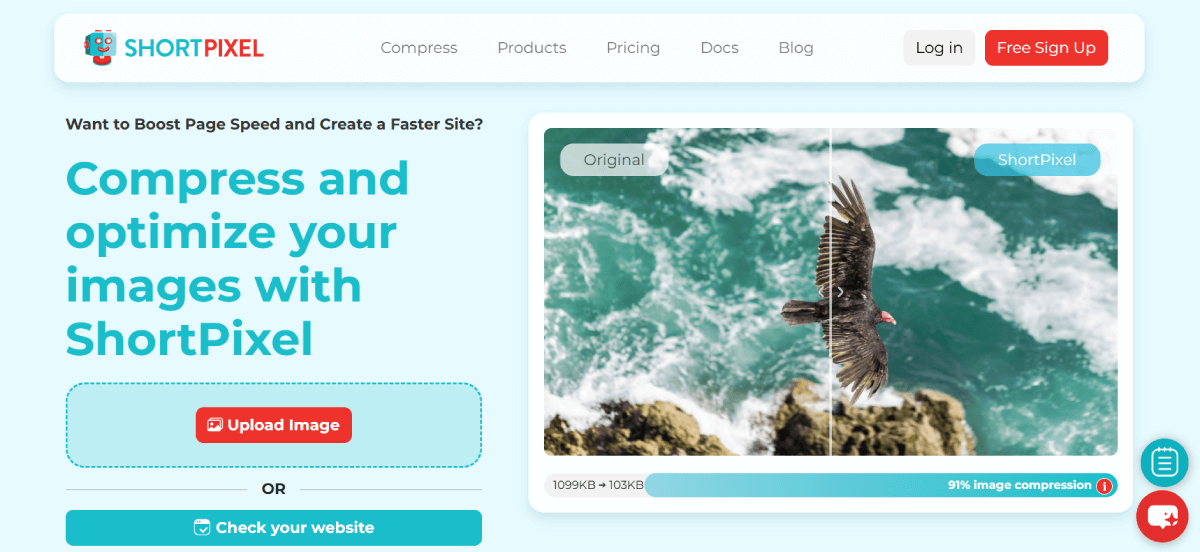Click the browser icon in Check your website
The height and width of the screenshot is (552, 1200).
click(202, 527)
